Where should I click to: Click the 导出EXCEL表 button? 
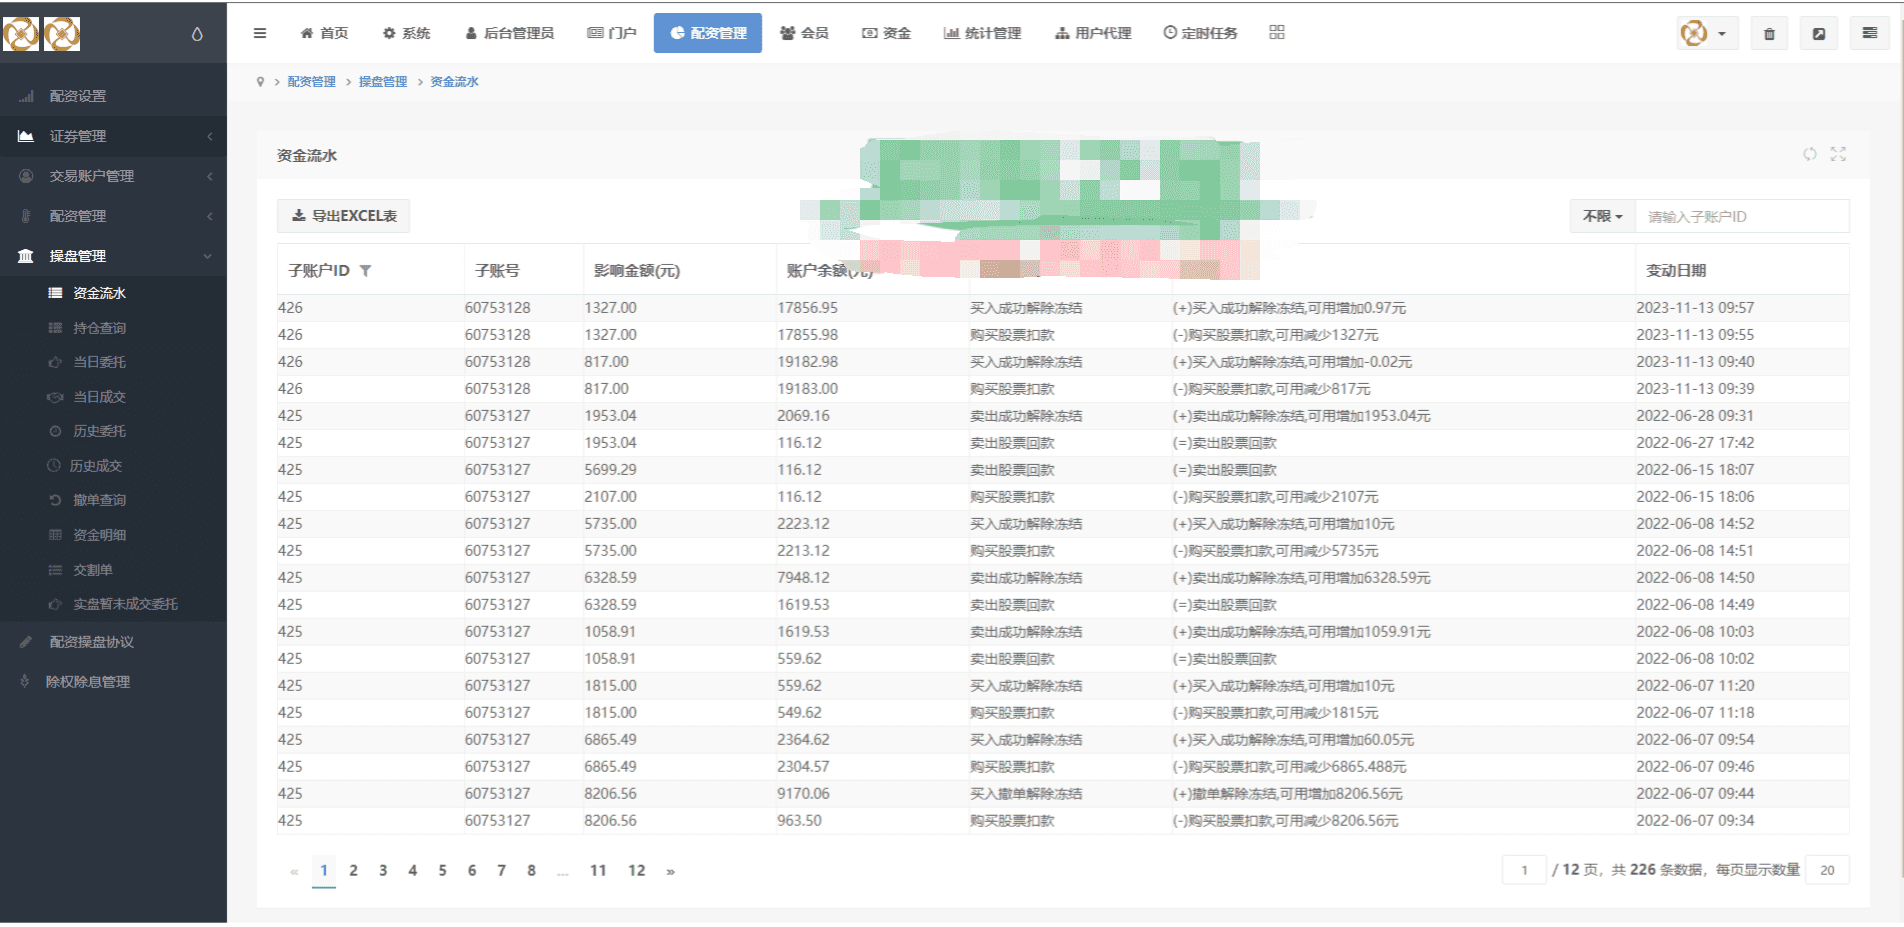344,216
